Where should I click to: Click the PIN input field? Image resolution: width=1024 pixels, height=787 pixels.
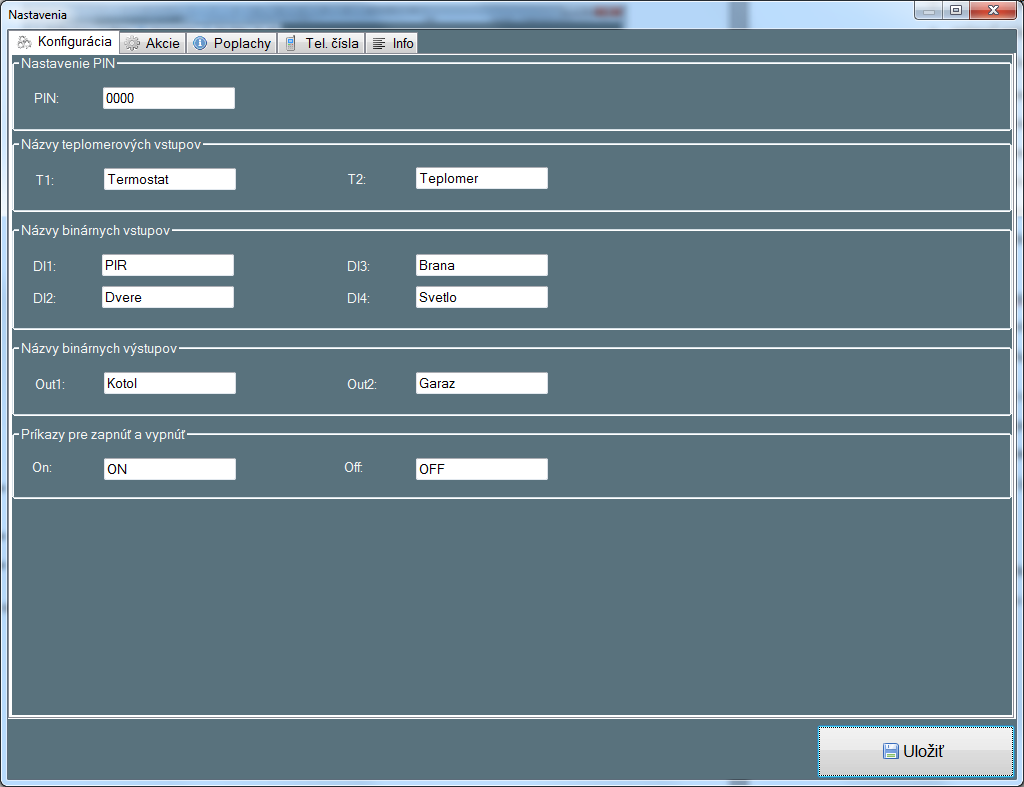(x=168, y=98)
